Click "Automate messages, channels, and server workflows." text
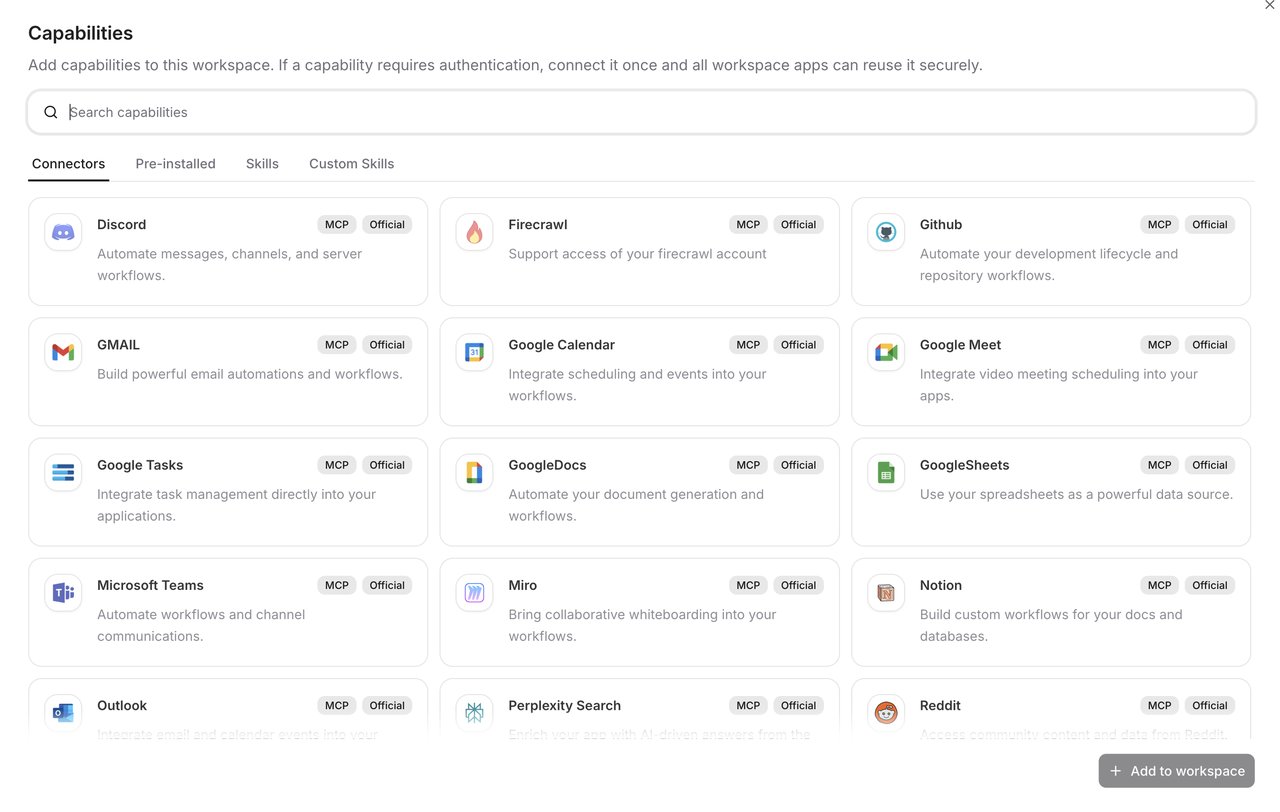The width and height of the screenshot is (1280, 812). [229, 265]
